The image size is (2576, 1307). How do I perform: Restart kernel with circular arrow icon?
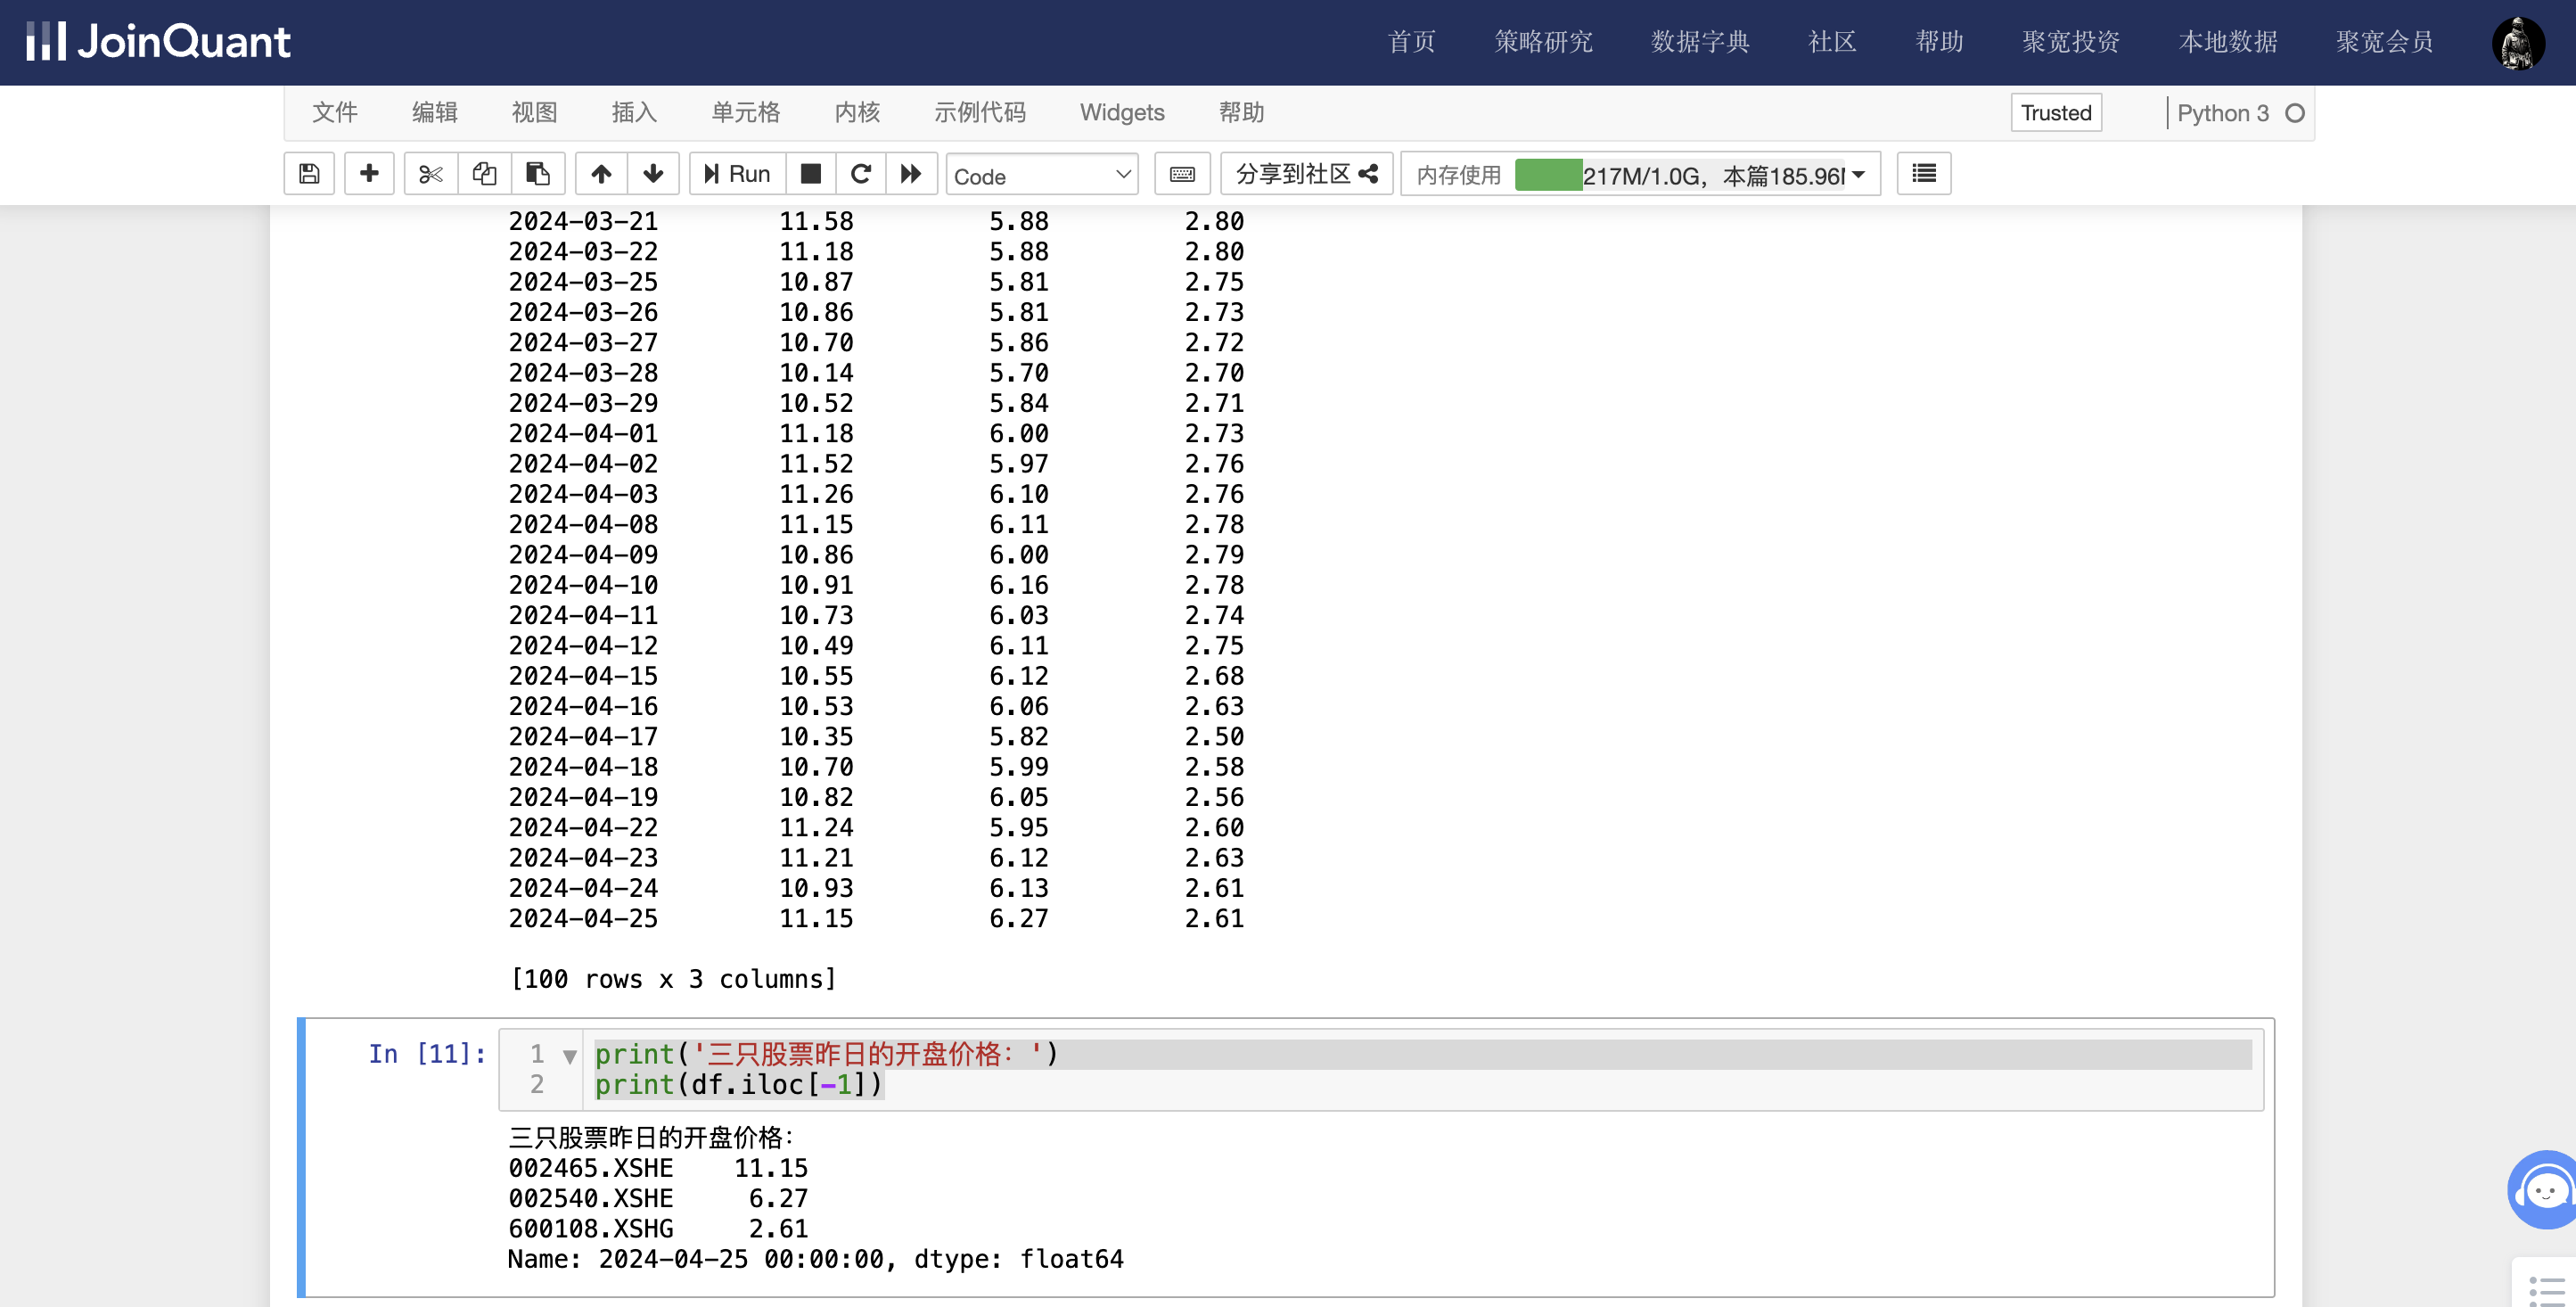(x=861, y=174)
